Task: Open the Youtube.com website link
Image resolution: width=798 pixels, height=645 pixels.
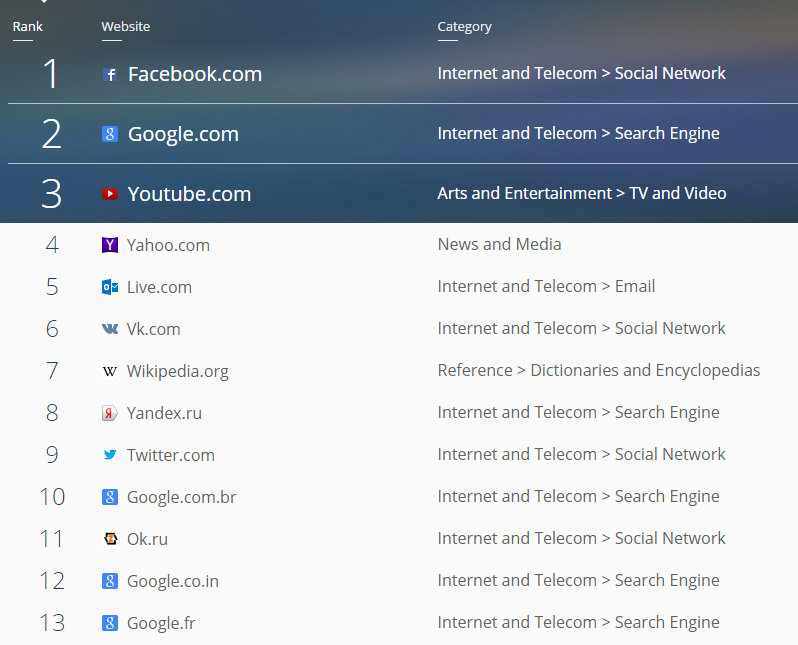Action: point(189,194)
